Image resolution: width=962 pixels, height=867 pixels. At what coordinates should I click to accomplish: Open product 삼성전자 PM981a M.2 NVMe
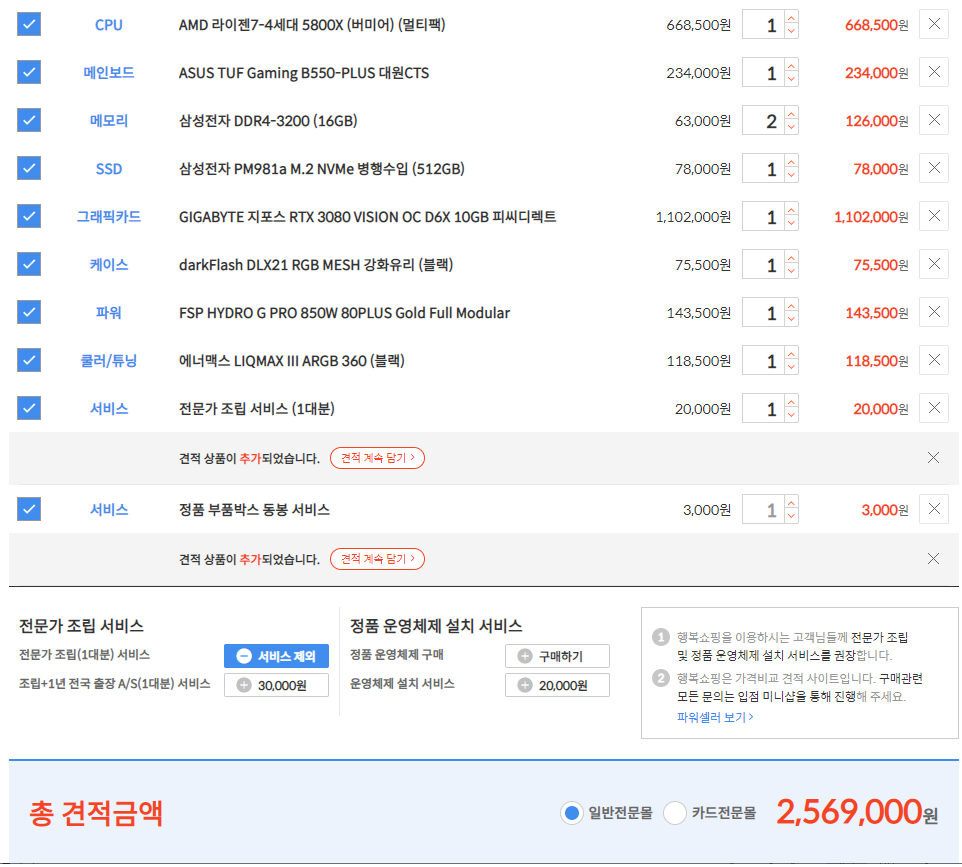tap(321, 169)
